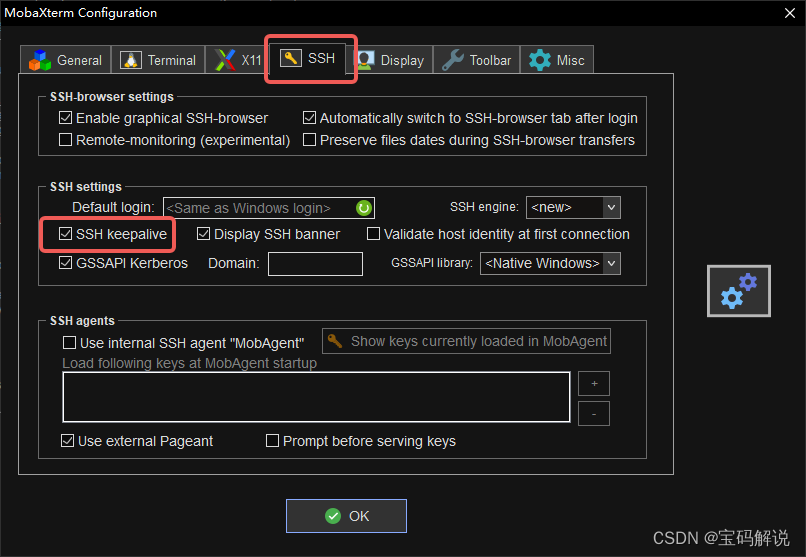
Task: Enable Validate host identity at first connection
Action: [x=374, y=234]
